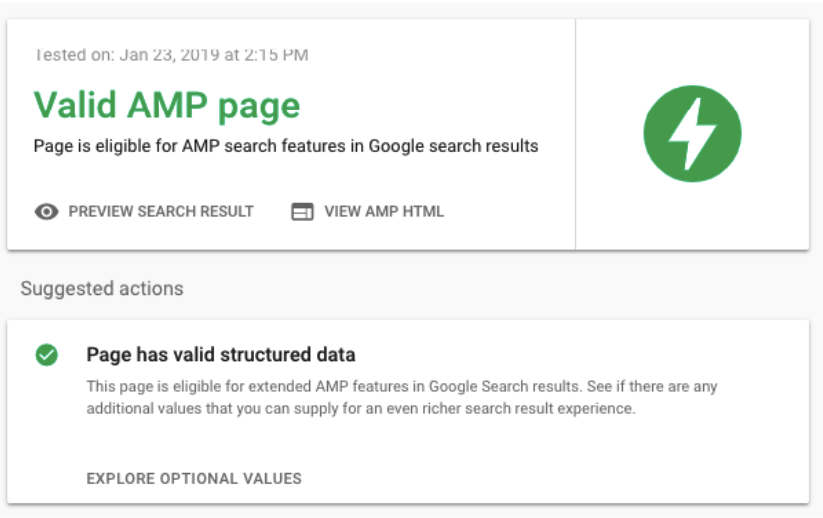
Task: Click the green checkmark status icon
Action: [47, 355]
